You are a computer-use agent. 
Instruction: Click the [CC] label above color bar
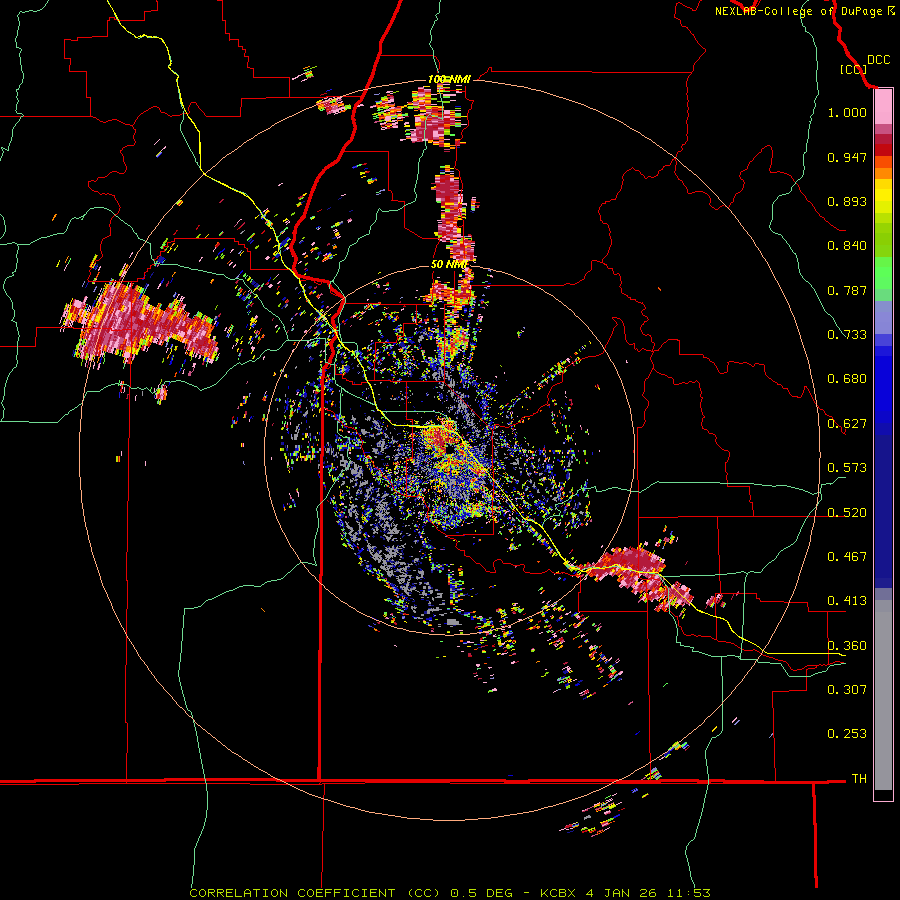pos(853,69)
